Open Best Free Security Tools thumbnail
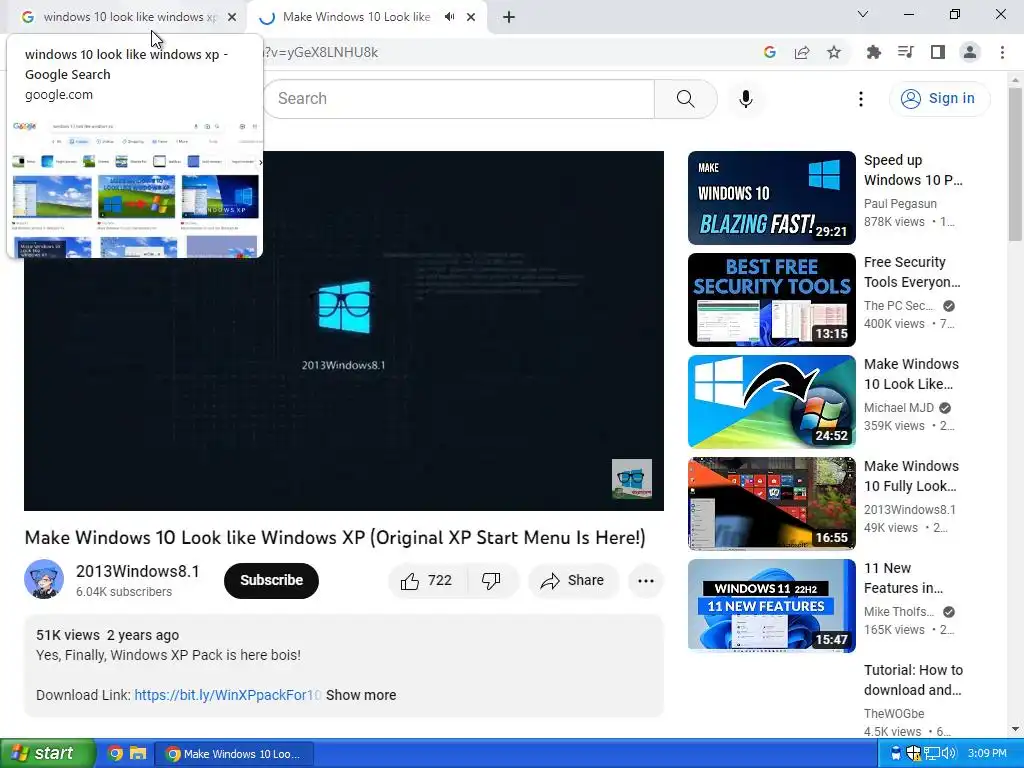The width and height of the screenshot is (1024, 768). tap(771, 300)
